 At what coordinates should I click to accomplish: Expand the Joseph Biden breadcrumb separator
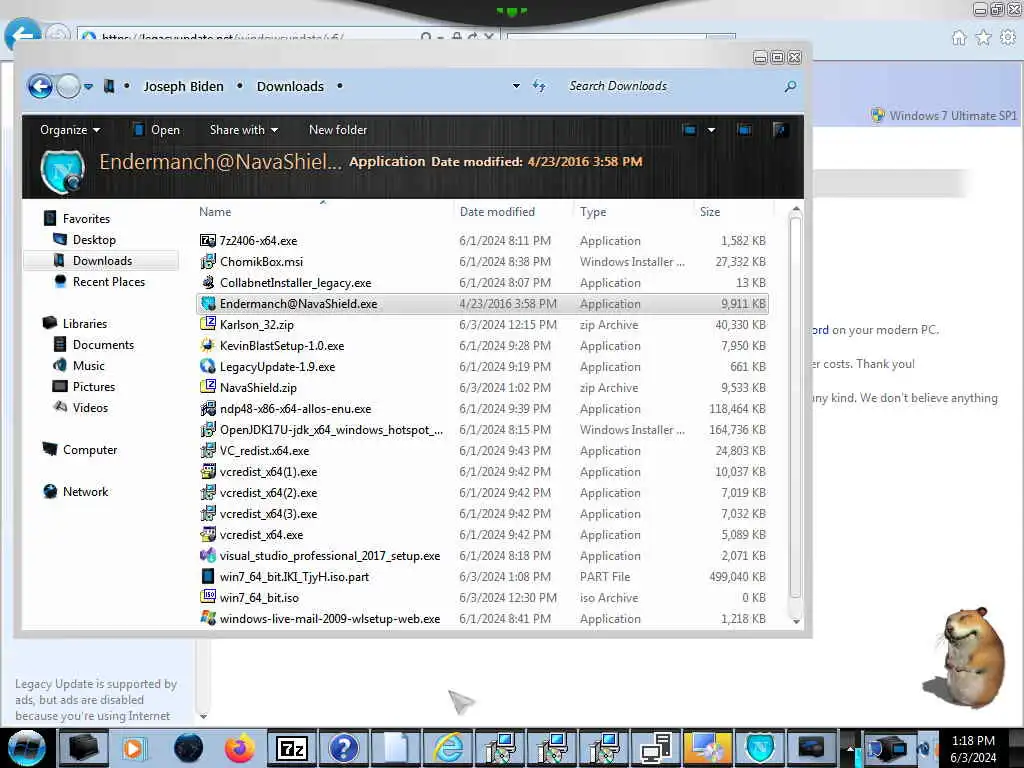(240, 86)
